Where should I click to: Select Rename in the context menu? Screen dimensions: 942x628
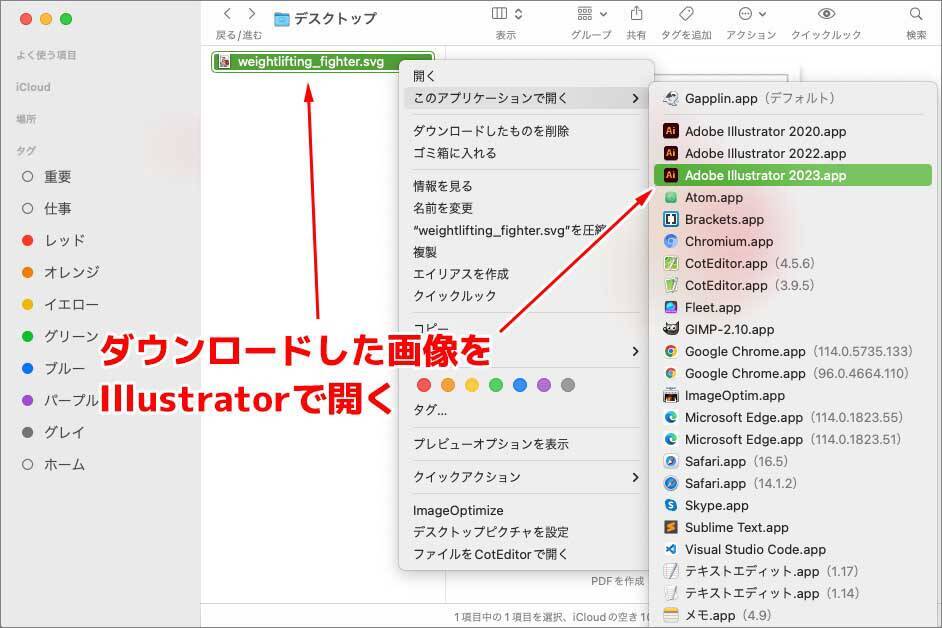[x=443, y=208]
